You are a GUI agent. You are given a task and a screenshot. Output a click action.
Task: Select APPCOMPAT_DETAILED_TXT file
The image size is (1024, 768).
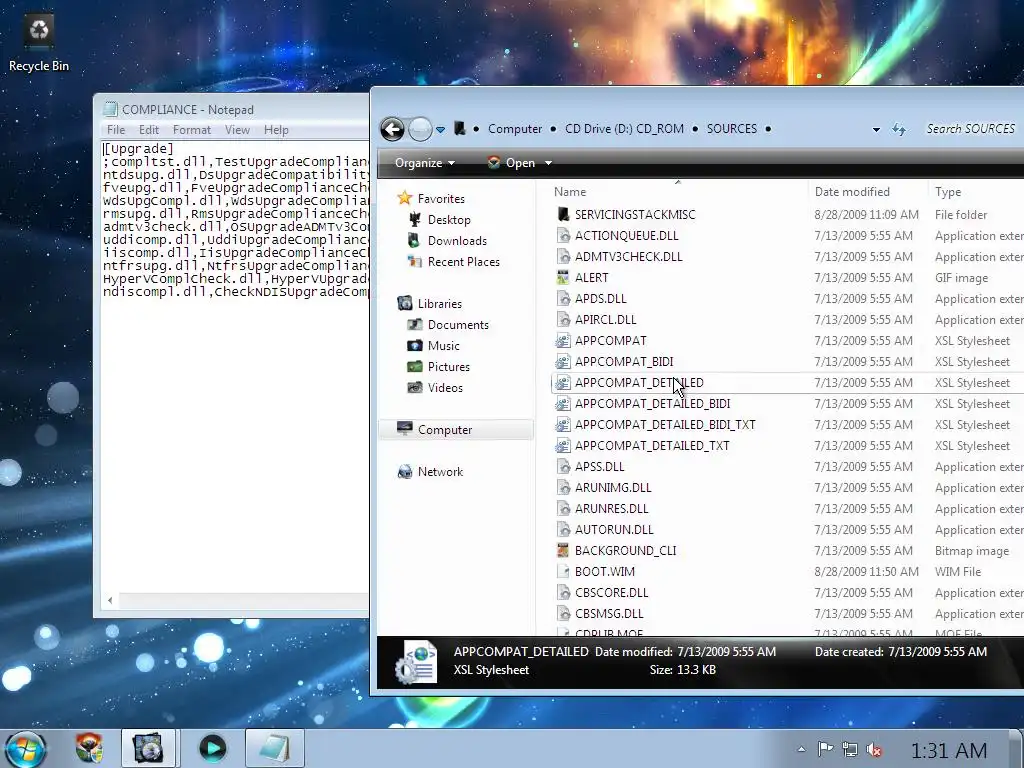click(652, 445)
